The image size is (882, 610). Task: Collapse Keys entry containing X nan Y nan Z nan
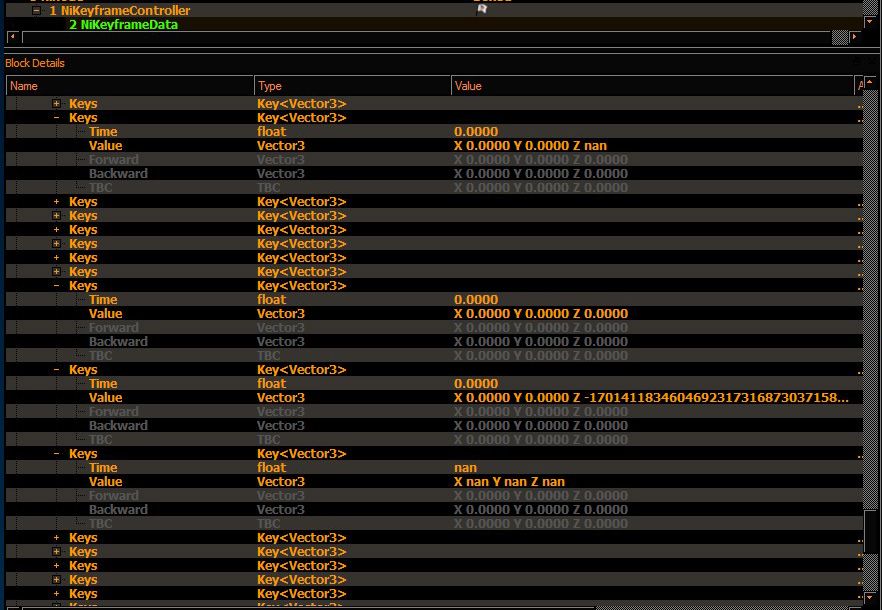click(x=56, y=454)
